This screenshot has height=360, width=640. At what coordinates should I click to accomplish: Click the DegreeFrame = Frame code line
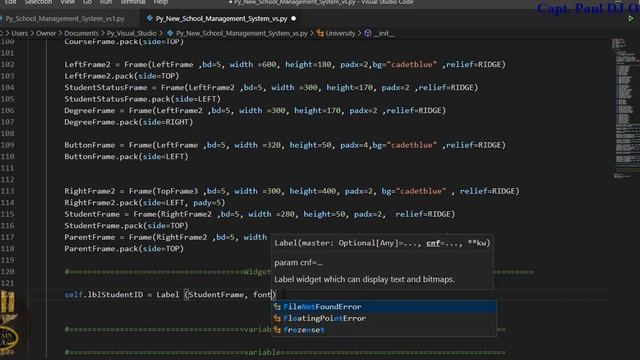click(x=255, y=110)
